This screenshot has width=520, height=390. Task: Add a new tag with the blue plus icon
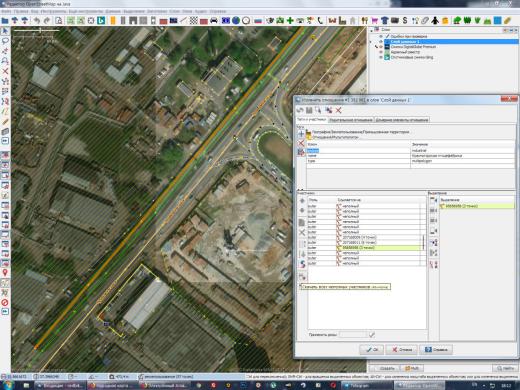301,134
